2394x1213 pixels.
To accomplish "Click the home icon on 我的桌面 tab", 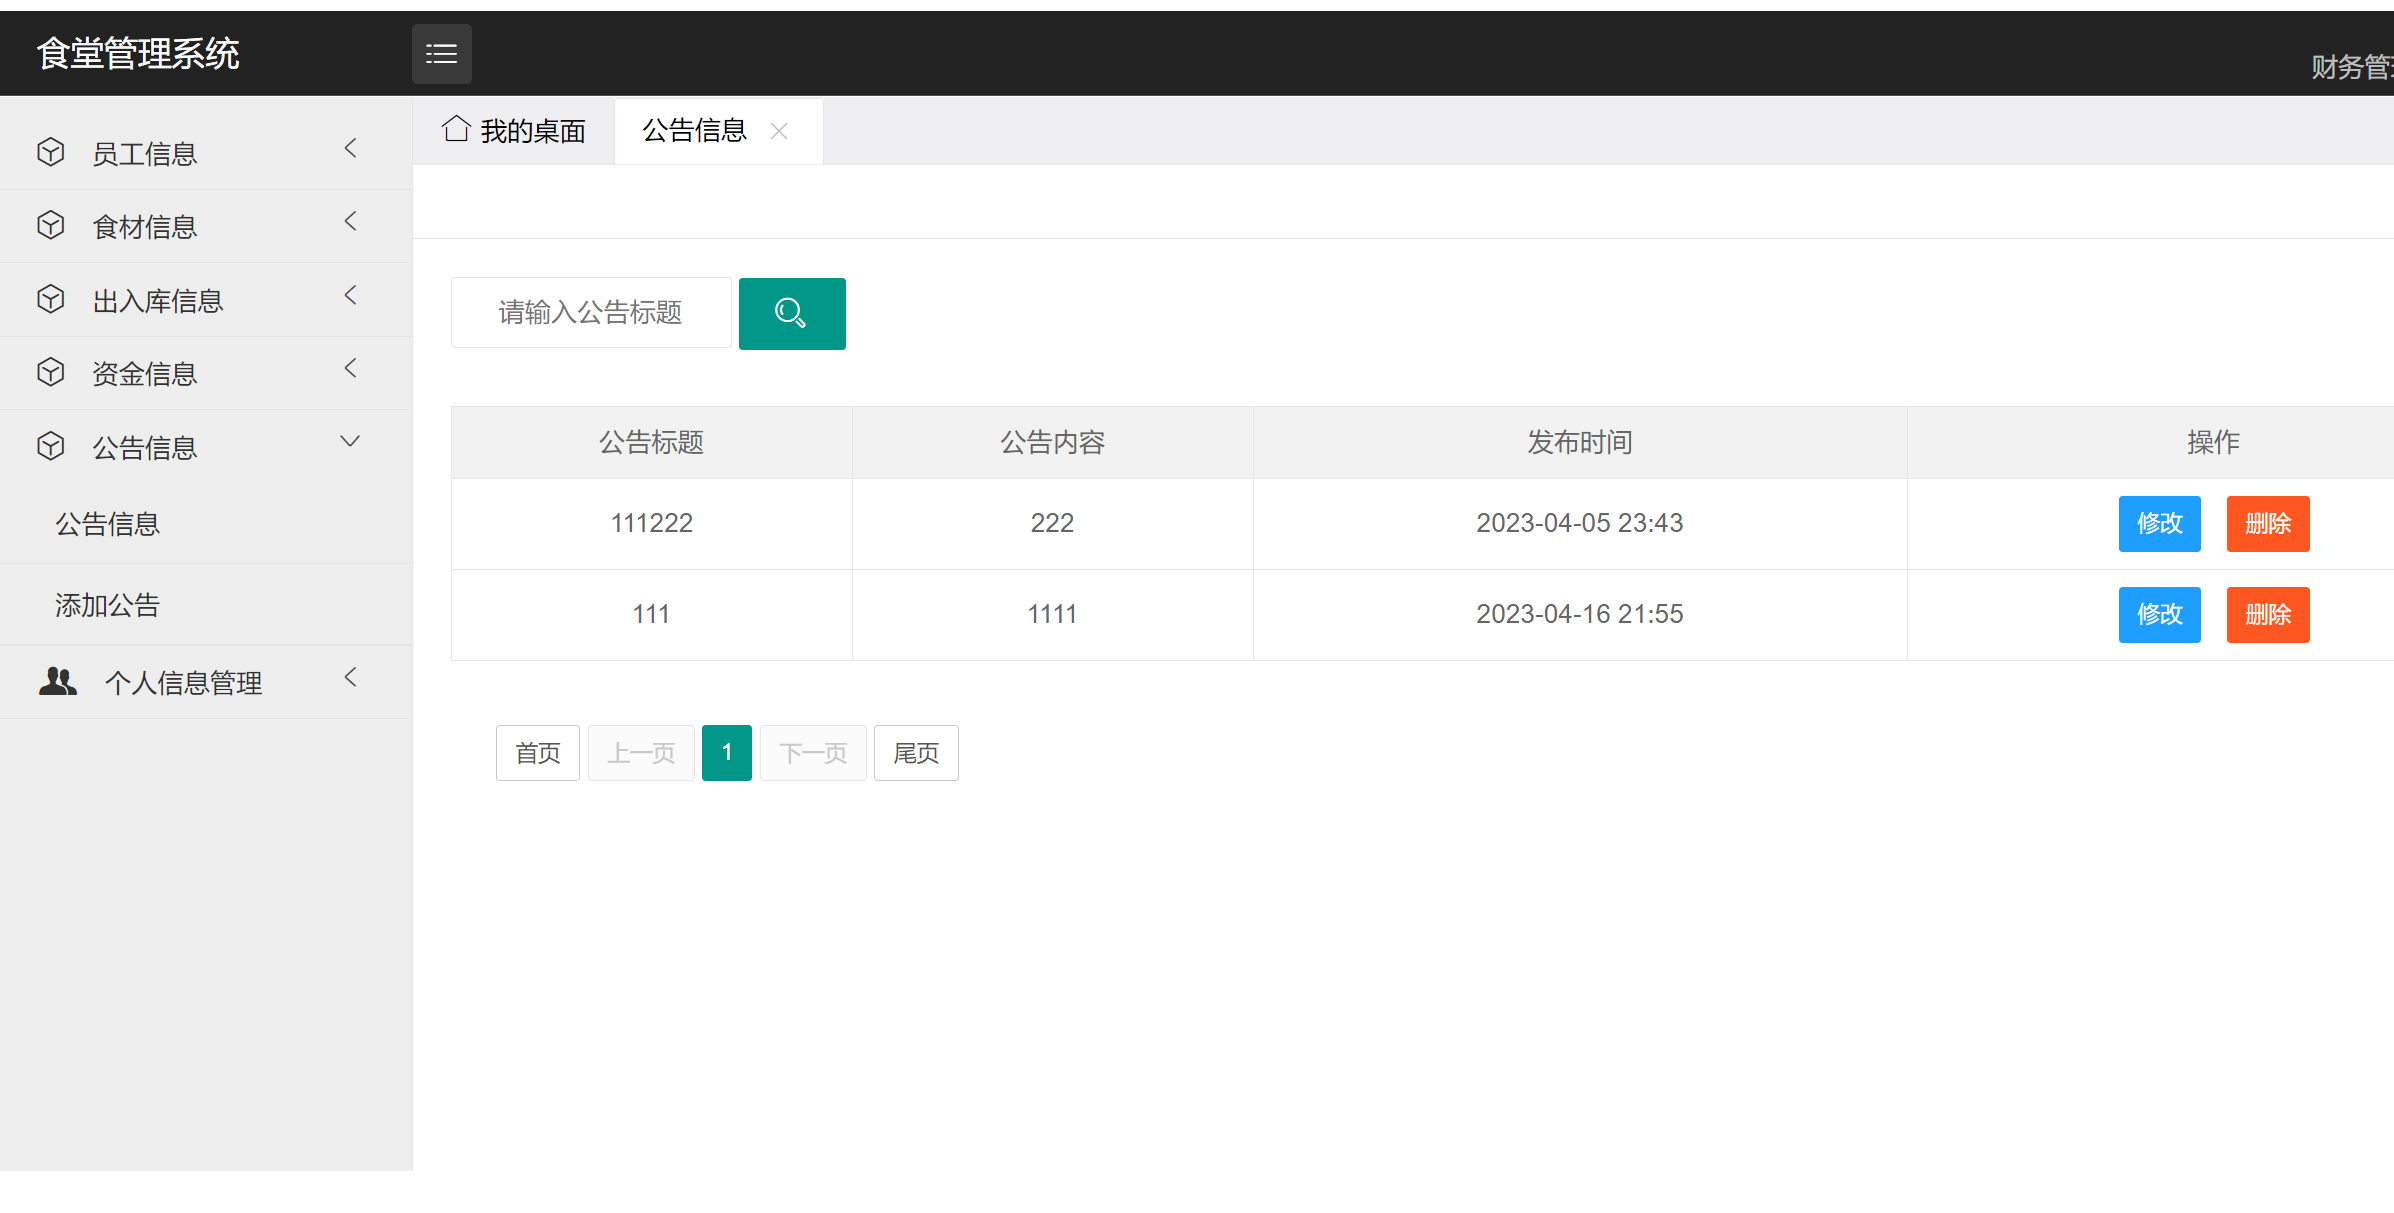I will tap(456, 129).
